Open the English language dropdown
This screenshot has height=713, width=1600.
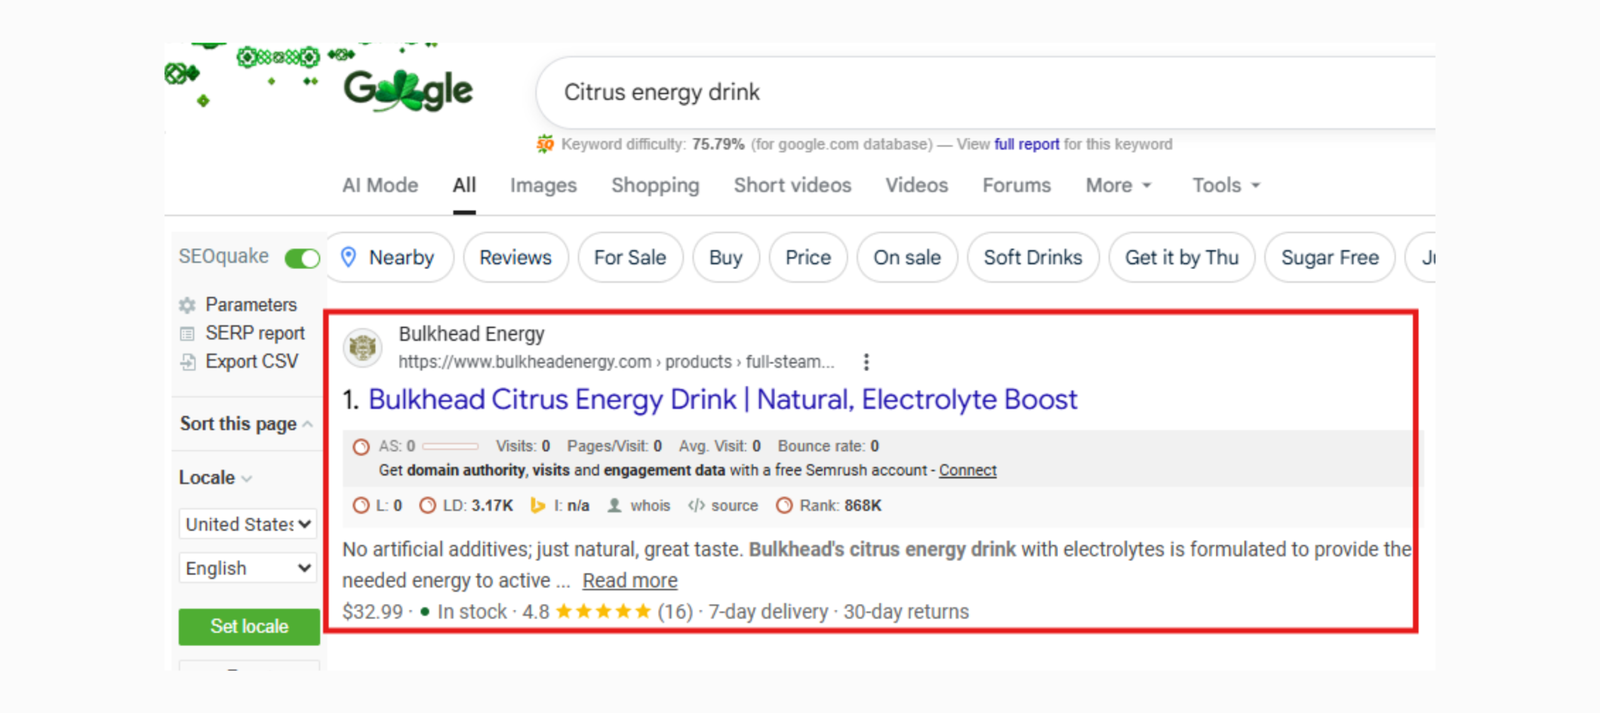coord(248,568)
